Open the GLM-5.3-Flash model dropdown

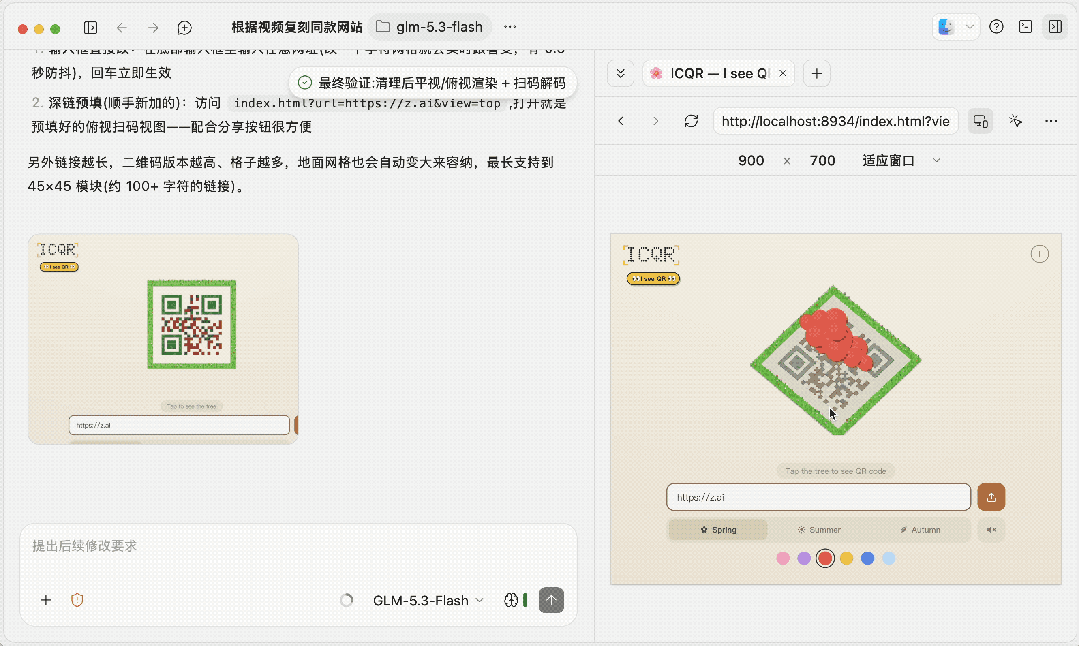(x=427, y=601)
